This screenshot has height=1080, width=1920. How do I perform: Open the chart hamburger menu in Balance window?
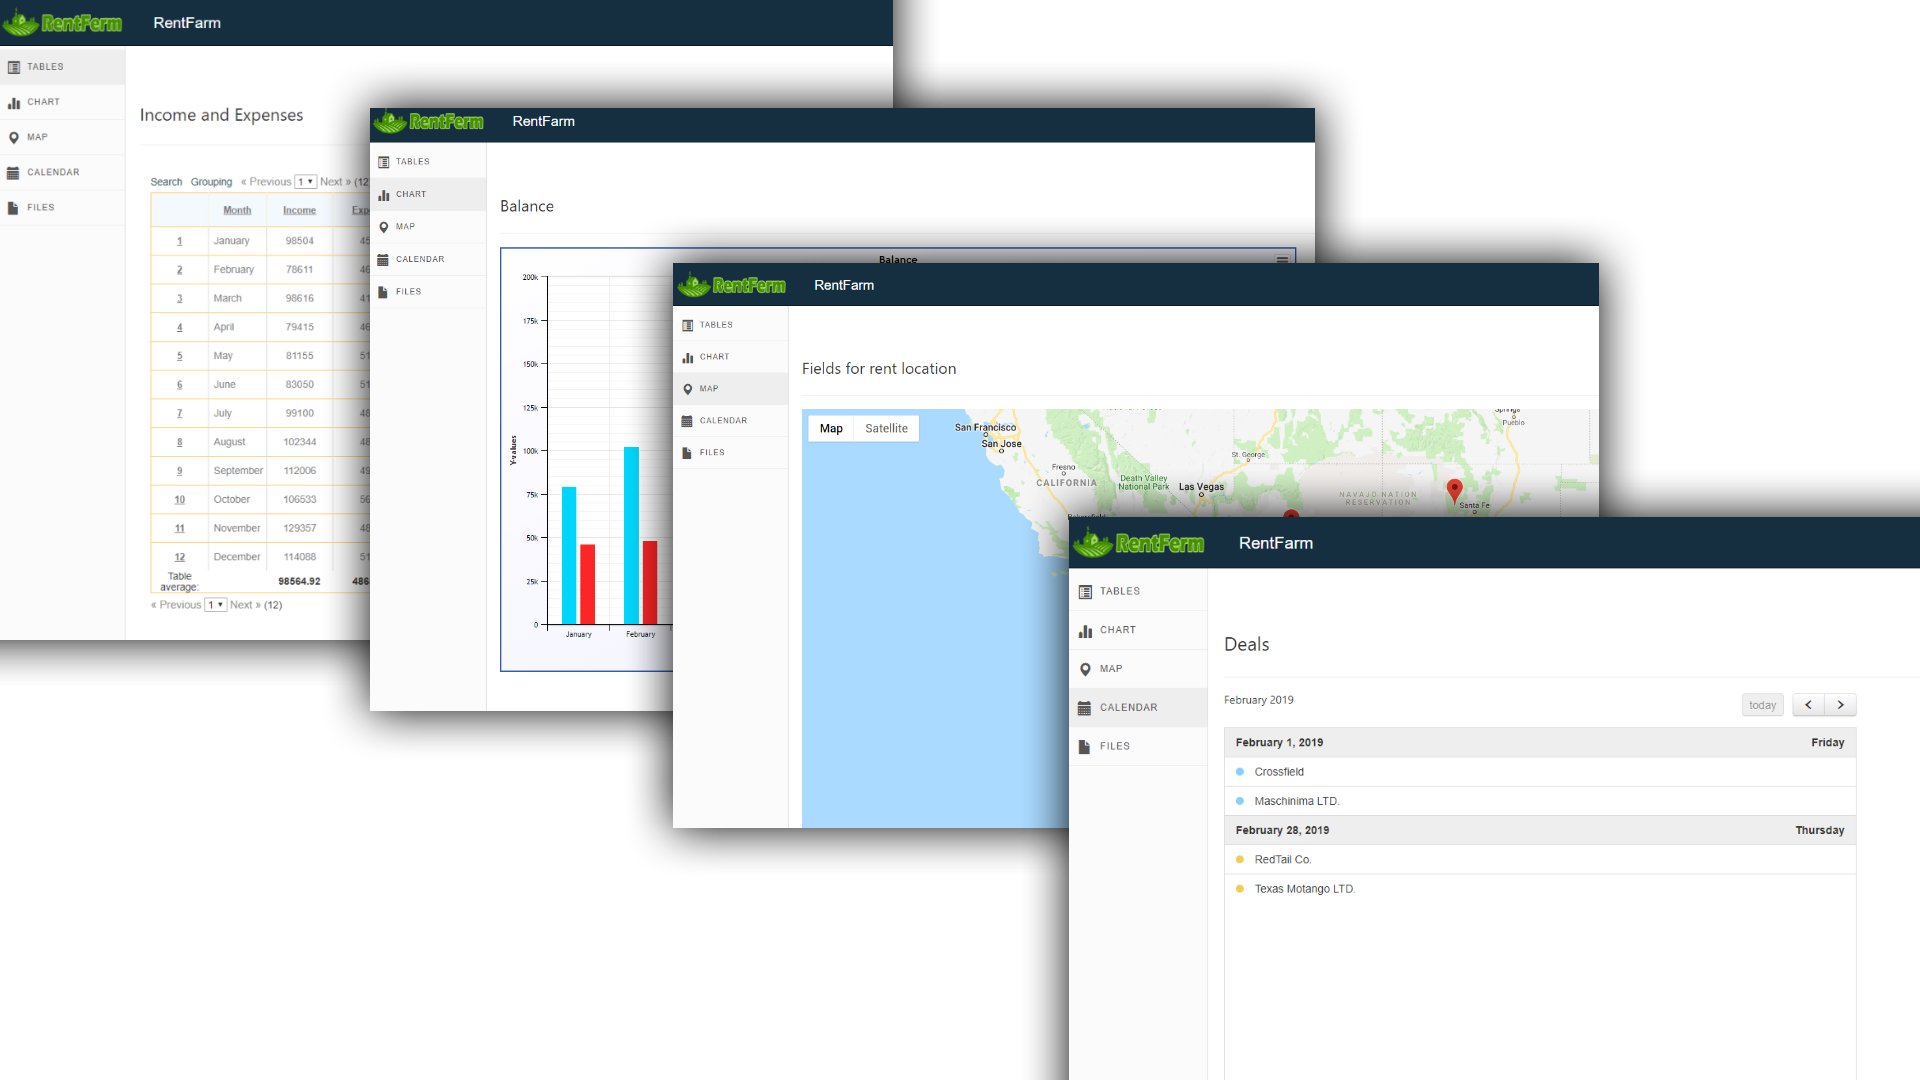(1282, 260)
